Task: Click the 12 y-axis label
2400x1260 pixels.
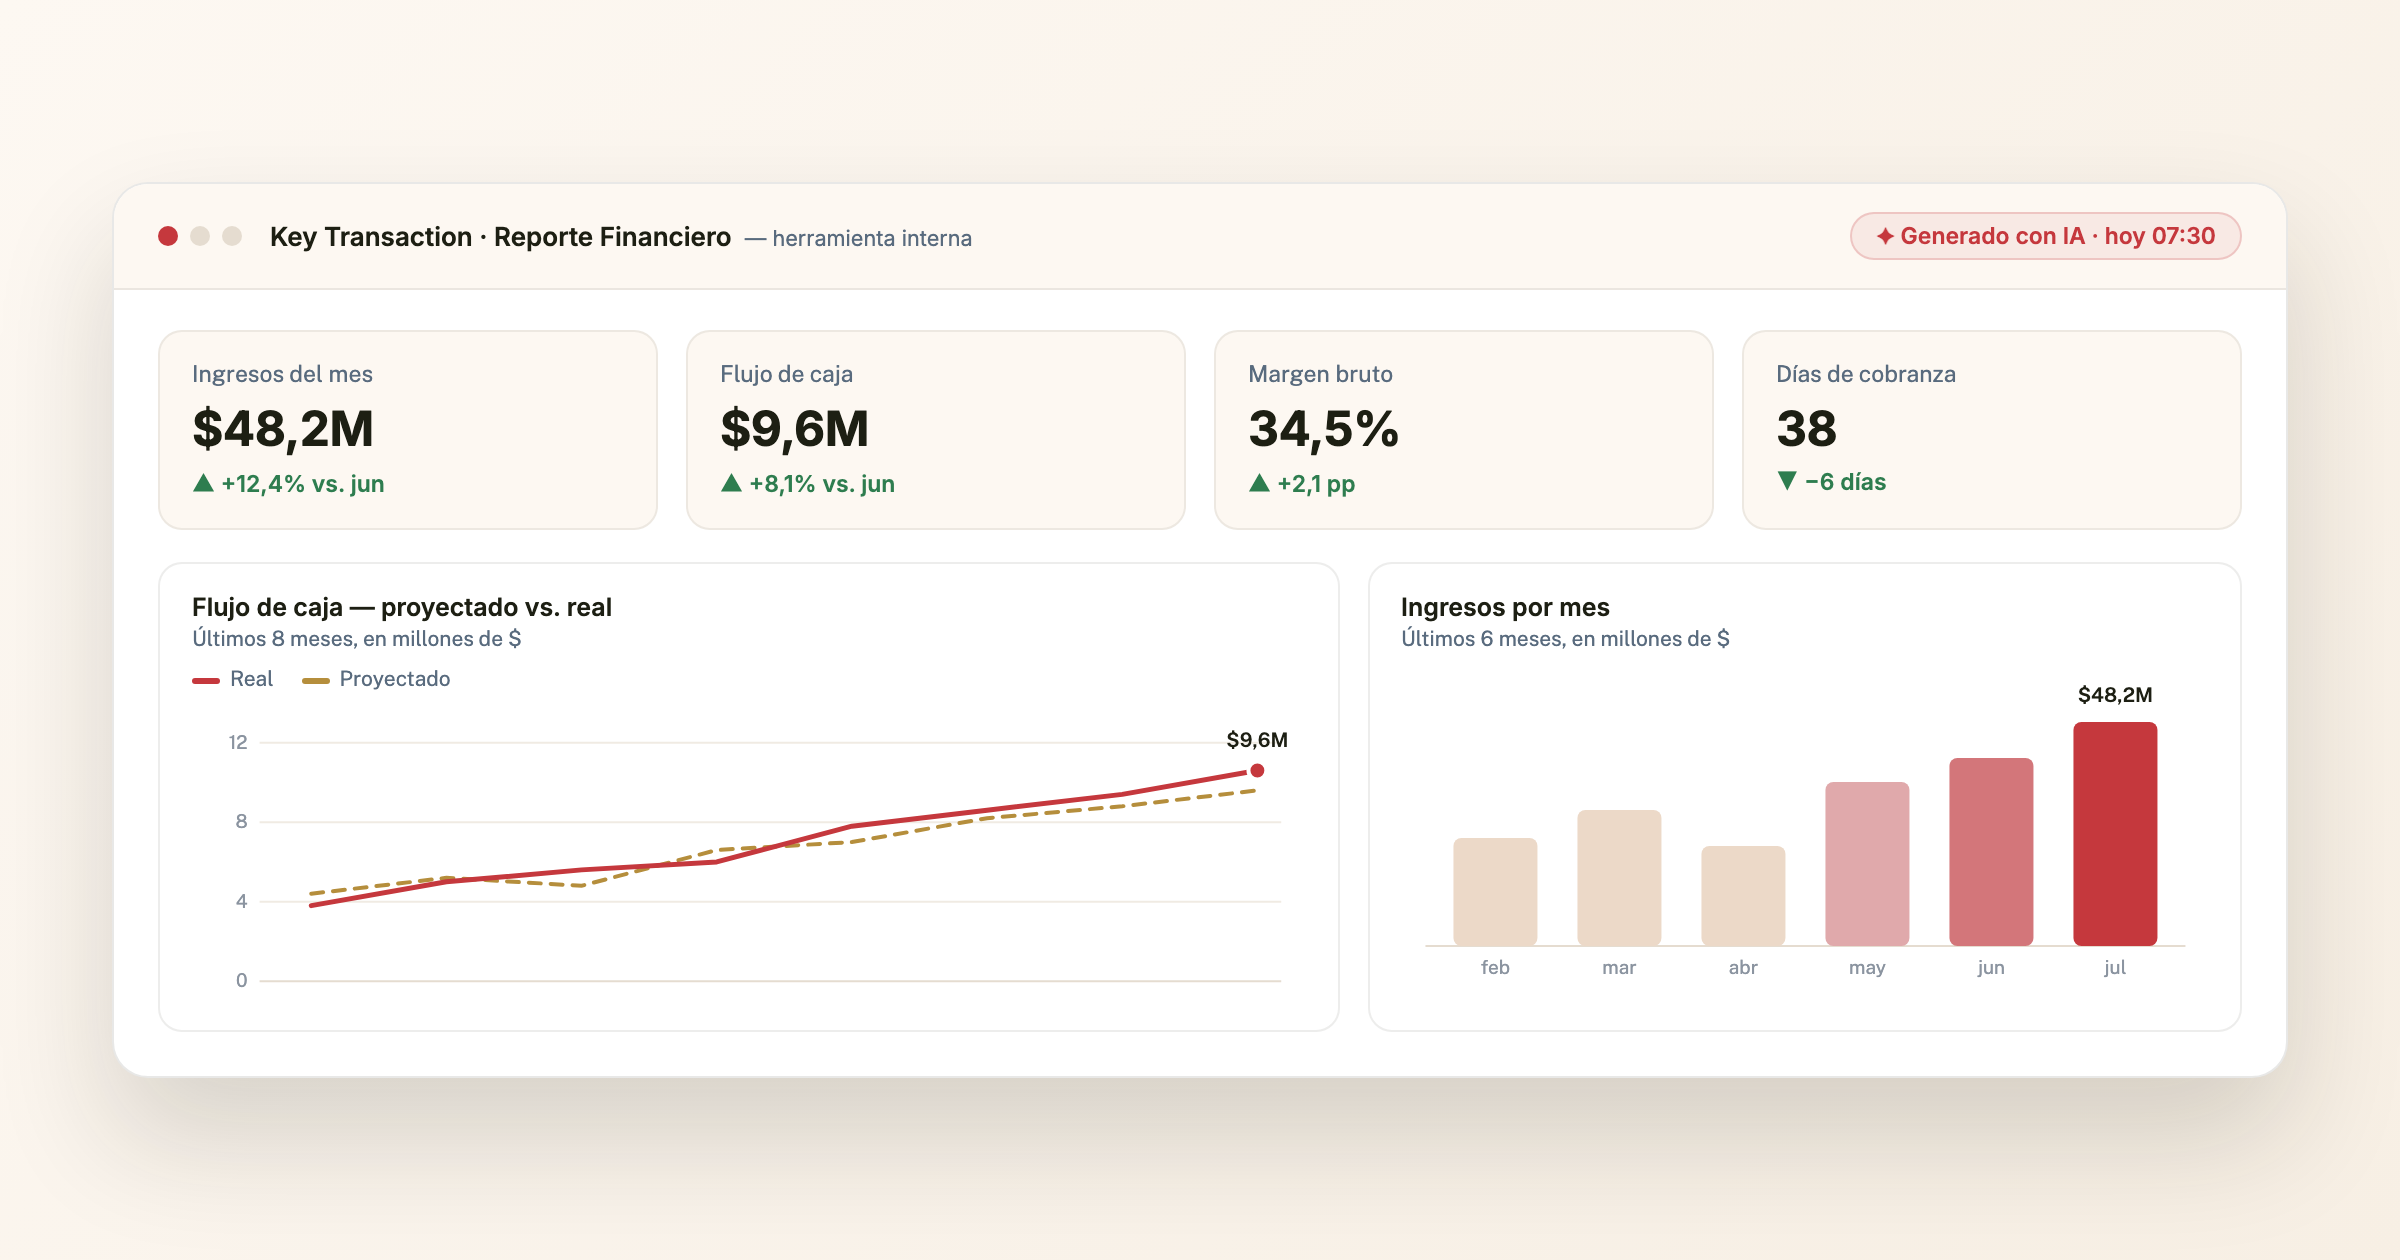Action: click(x=238, y=742)
